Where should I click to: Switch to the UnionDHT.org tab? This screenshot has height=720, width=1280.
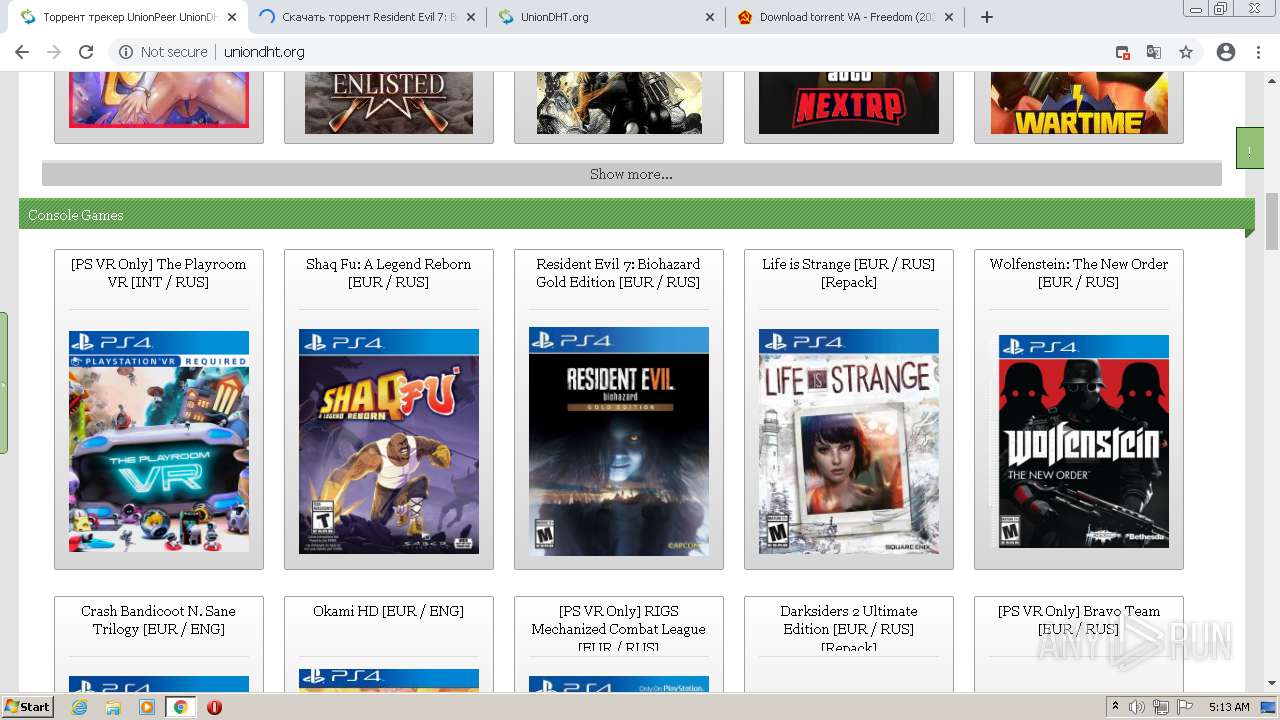605,17
